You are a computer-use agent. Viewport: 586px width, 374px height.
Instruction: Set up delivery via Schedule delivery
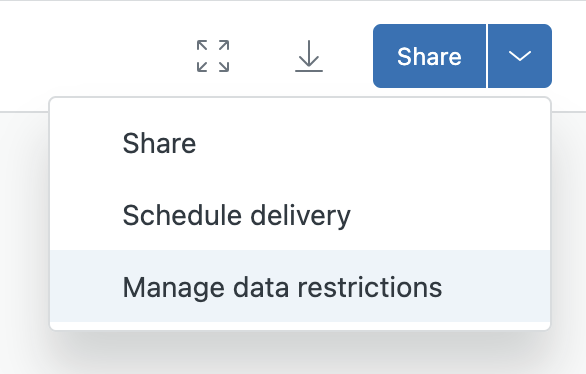click(x=300, y=215)
